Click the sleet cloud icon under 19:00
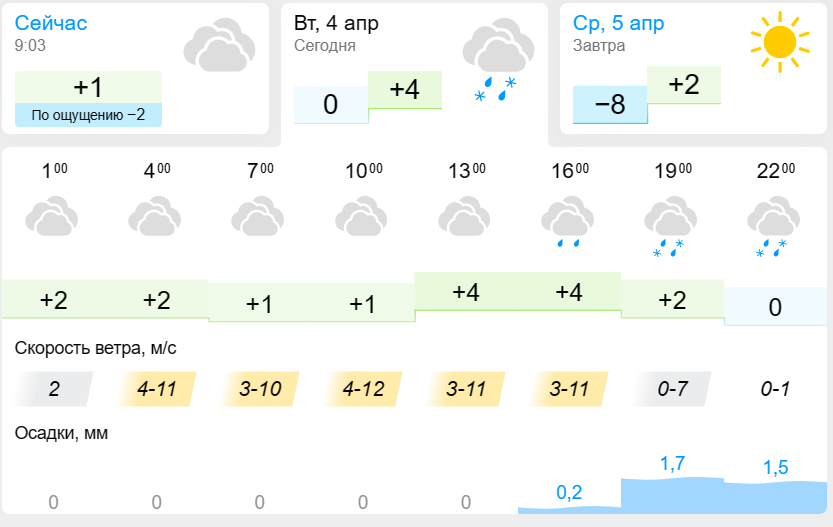Viewport: 833px width, 527px height. click(x=670, y=226)
